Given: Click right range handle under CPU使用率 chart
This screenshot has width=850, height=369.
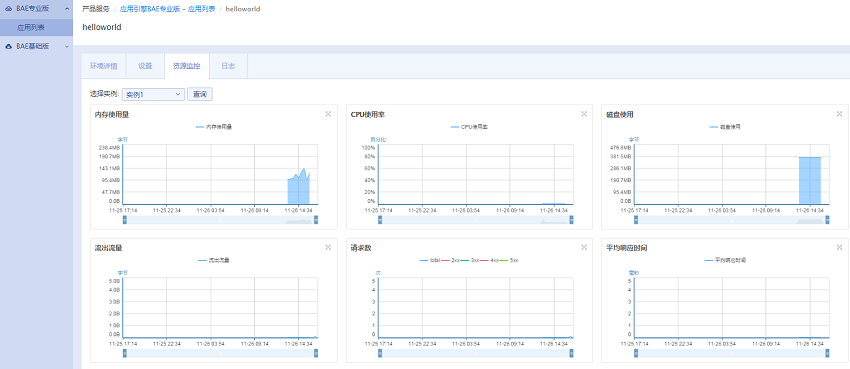Looking at the screenshot, I should (571, 219).
